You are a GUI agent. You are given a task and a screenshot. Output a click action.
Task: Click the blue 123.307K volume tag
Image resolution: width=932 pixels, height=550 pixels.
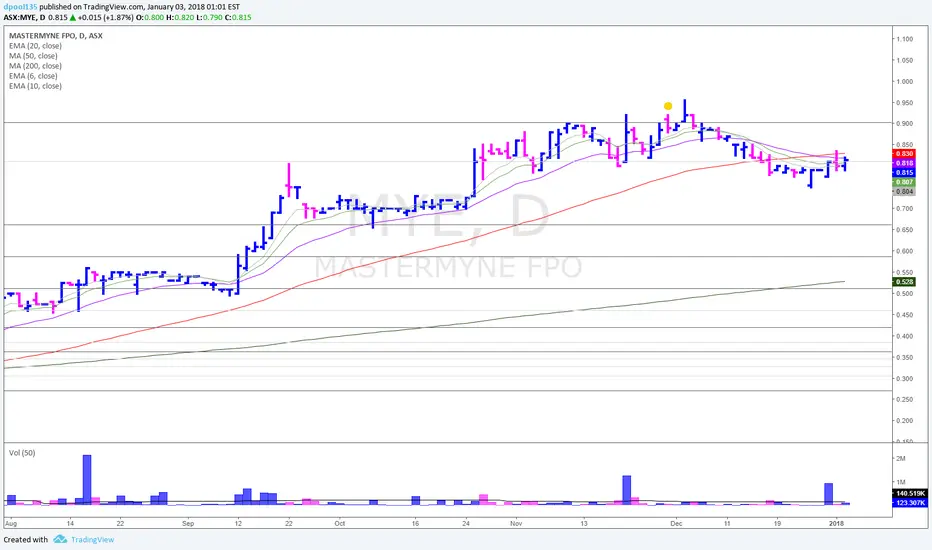click(910, 503)
